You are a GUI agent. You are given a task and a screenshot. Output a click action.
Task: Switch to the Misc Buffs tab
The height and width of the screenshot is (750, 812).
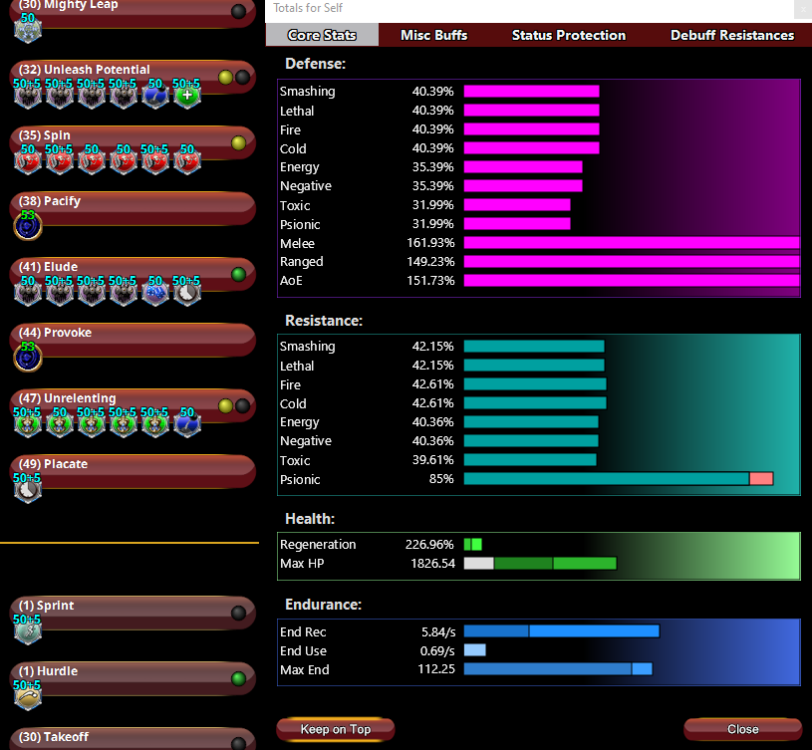(x=434, y=35)
